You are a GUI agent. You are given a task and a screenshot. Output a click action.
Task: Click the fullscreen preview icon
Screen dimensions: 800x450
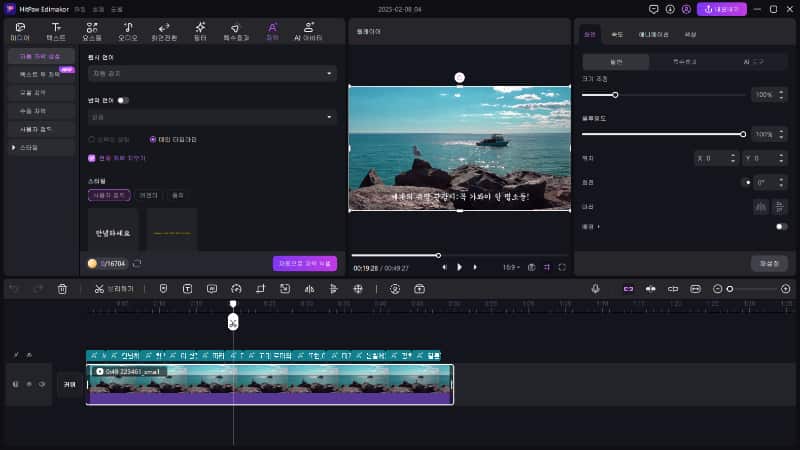point(562,267)
